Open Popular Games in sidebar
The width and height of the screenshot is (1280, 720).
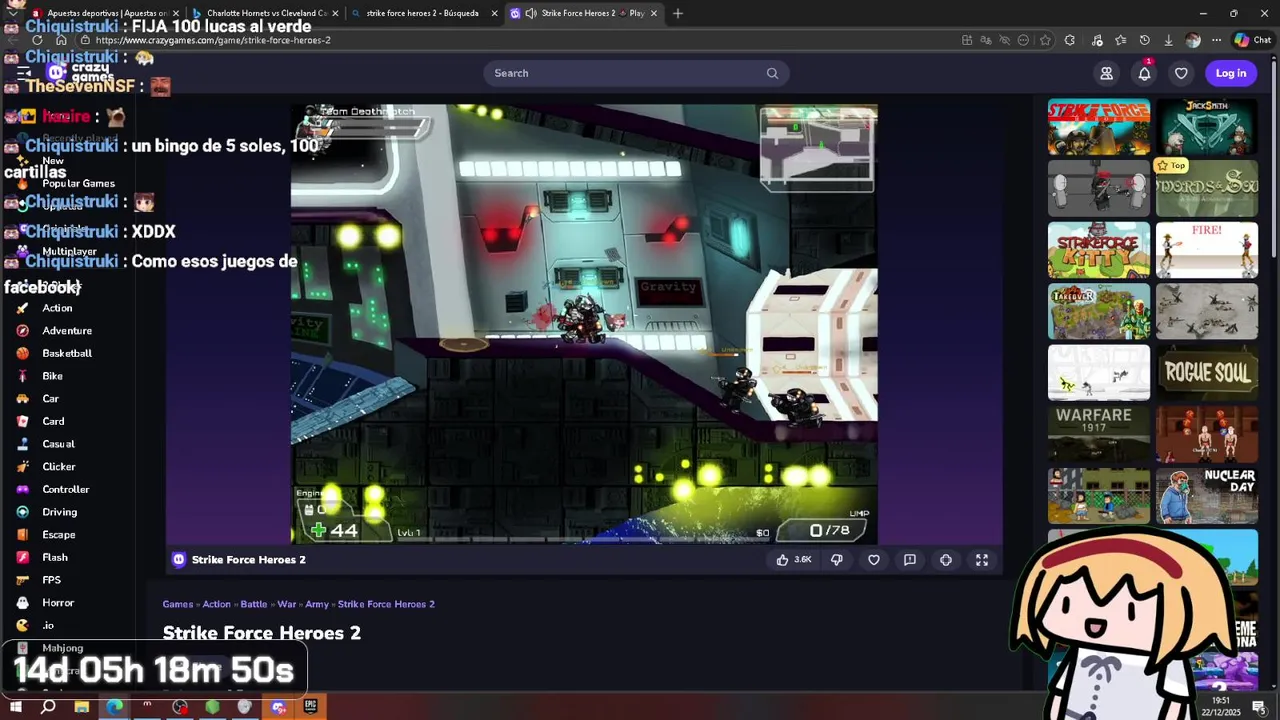tap(78, 184)
